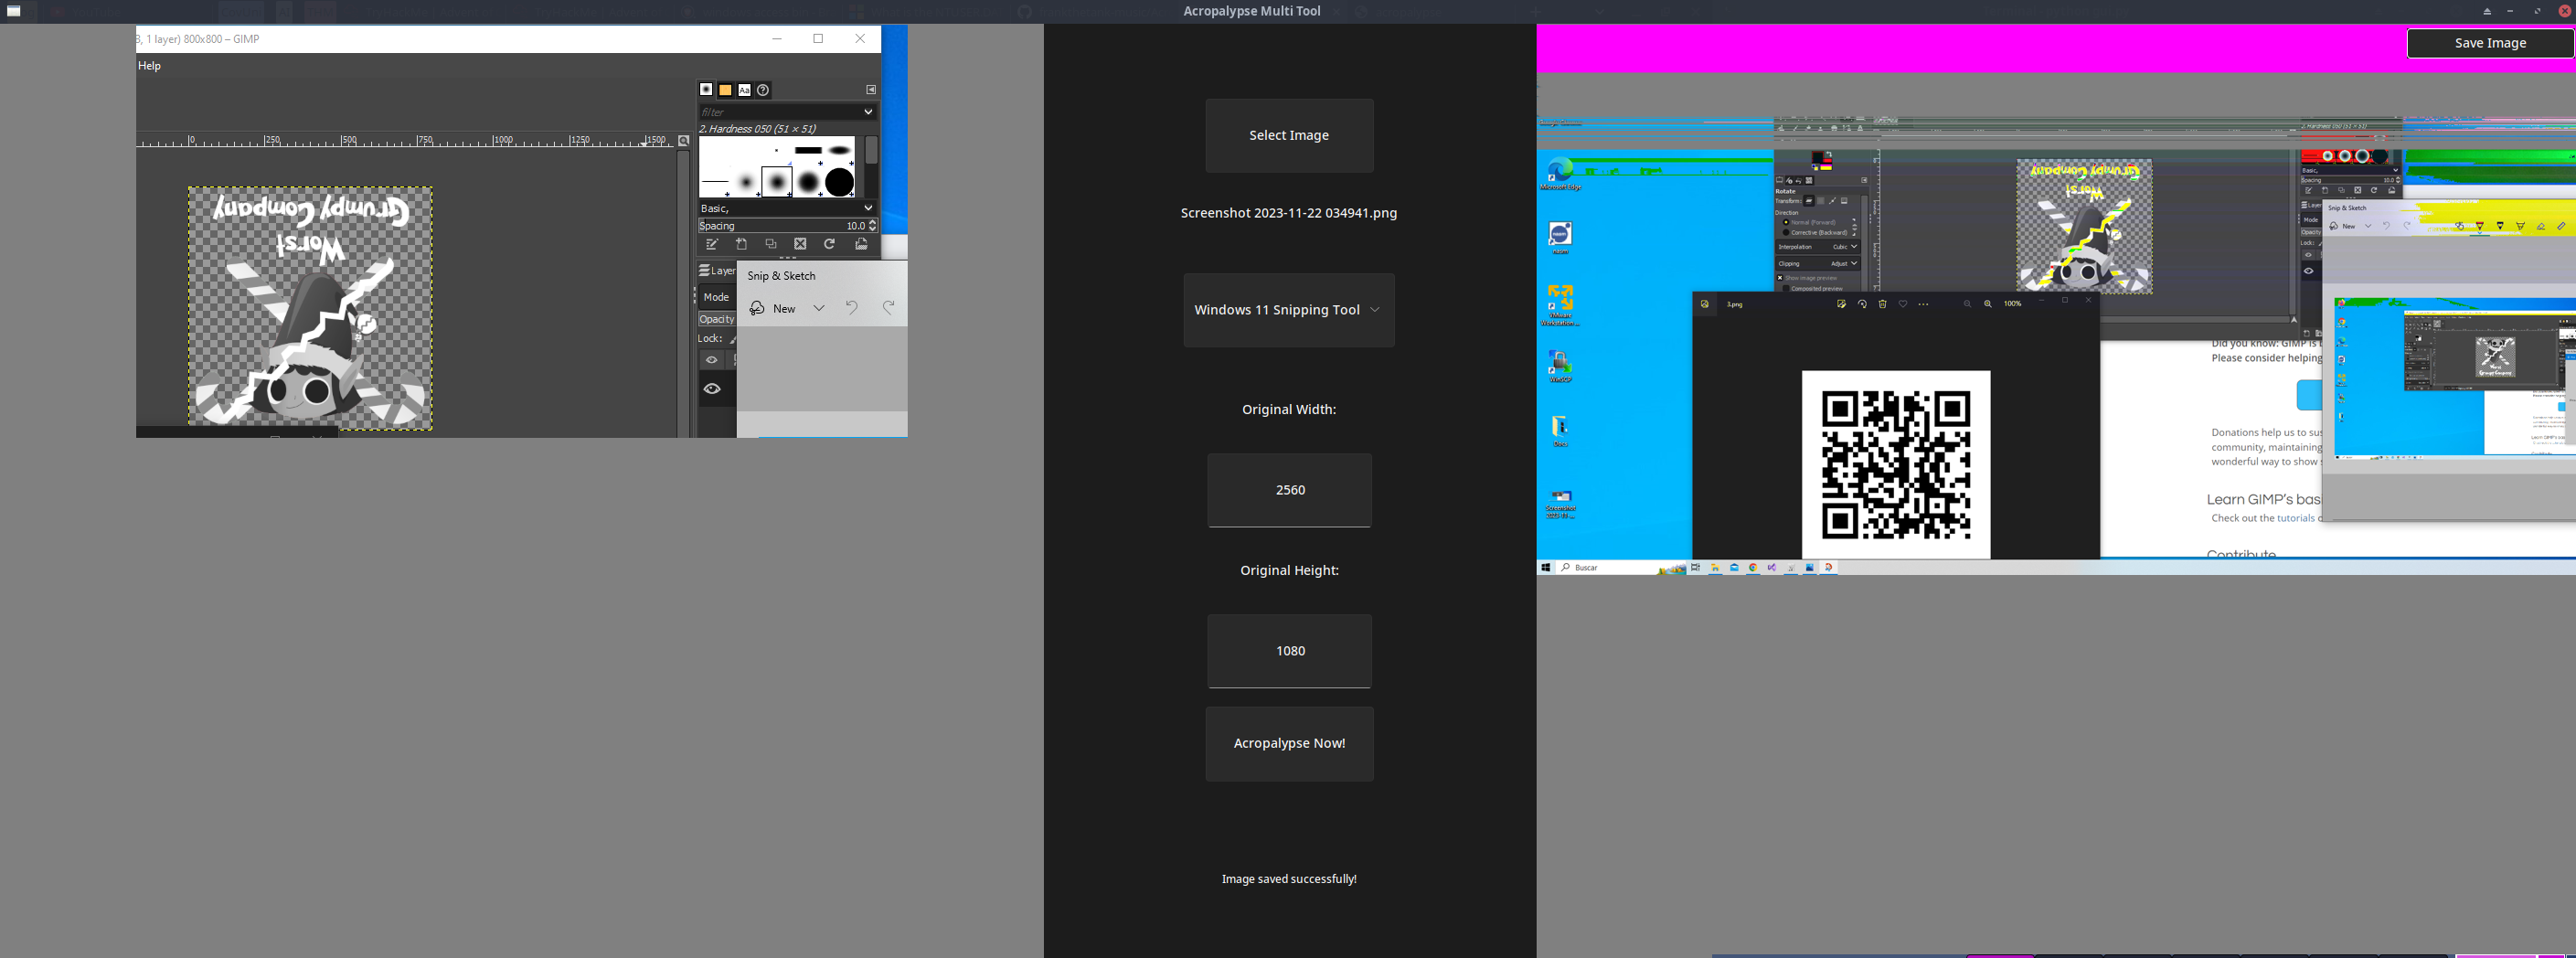
Task: Click New in the cropped Snip & Sketch window
Action: (x=774, y=308)
